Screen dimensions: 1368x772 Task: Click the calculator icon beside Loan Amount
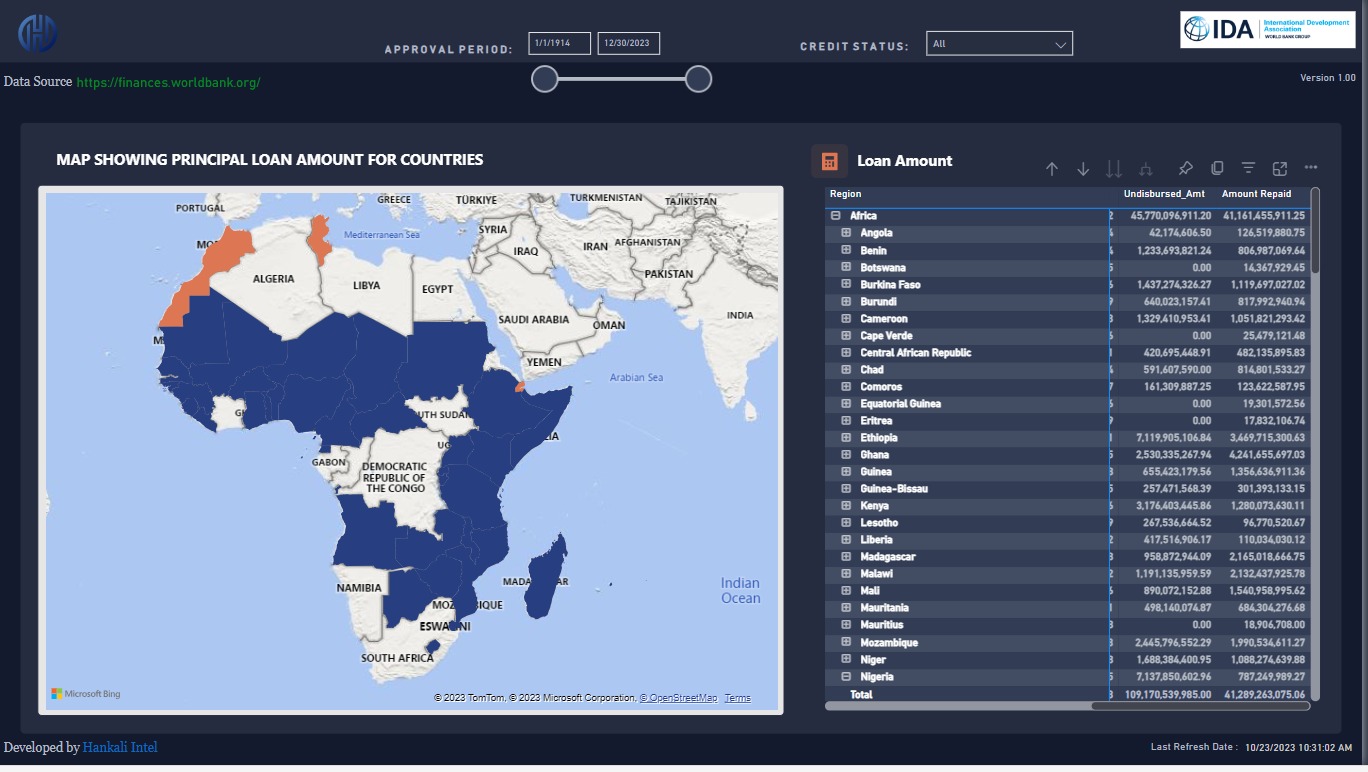(x=829, y=161)
